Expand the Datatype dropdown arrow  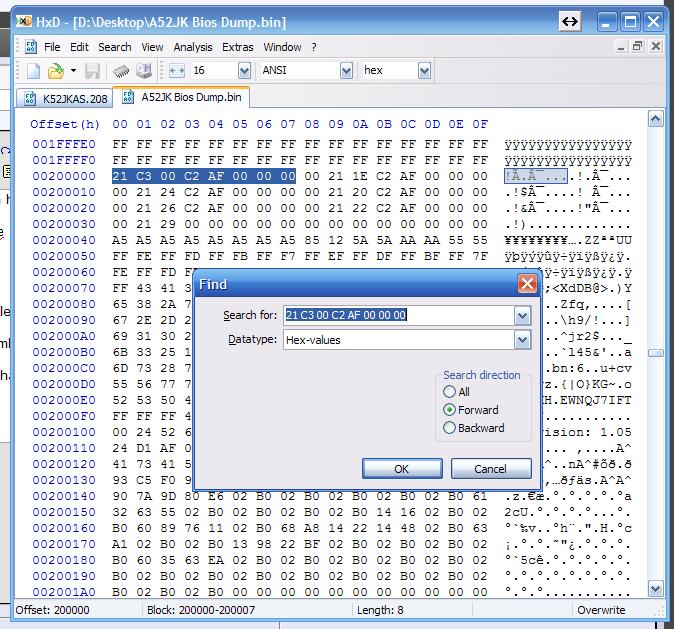click(522, 340)
